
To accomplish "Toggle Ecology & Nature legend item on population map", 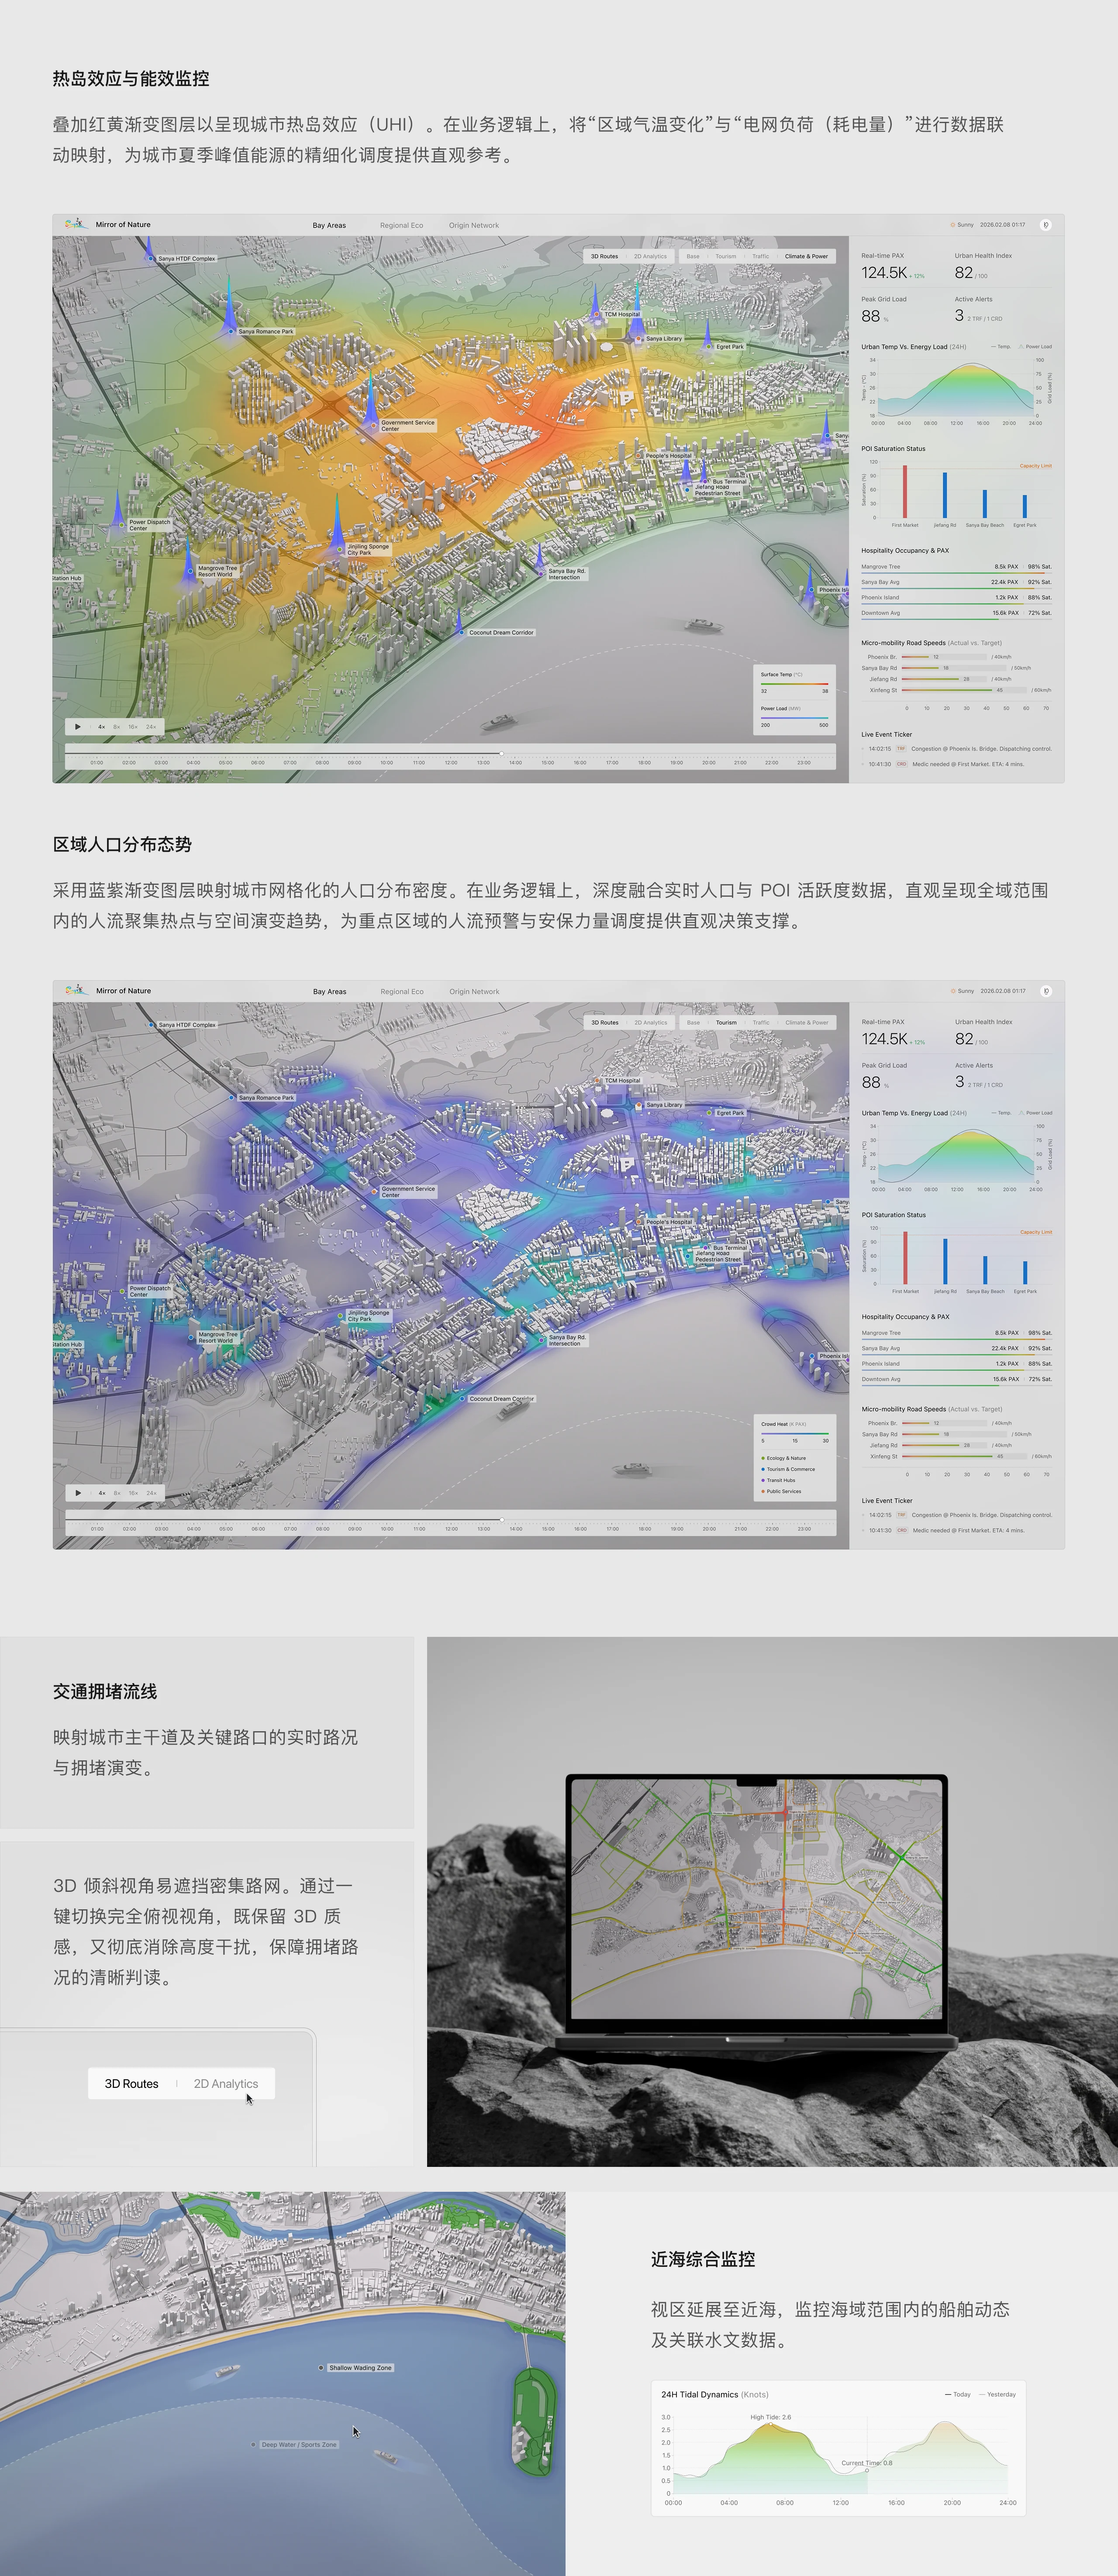I will 784,1458.
